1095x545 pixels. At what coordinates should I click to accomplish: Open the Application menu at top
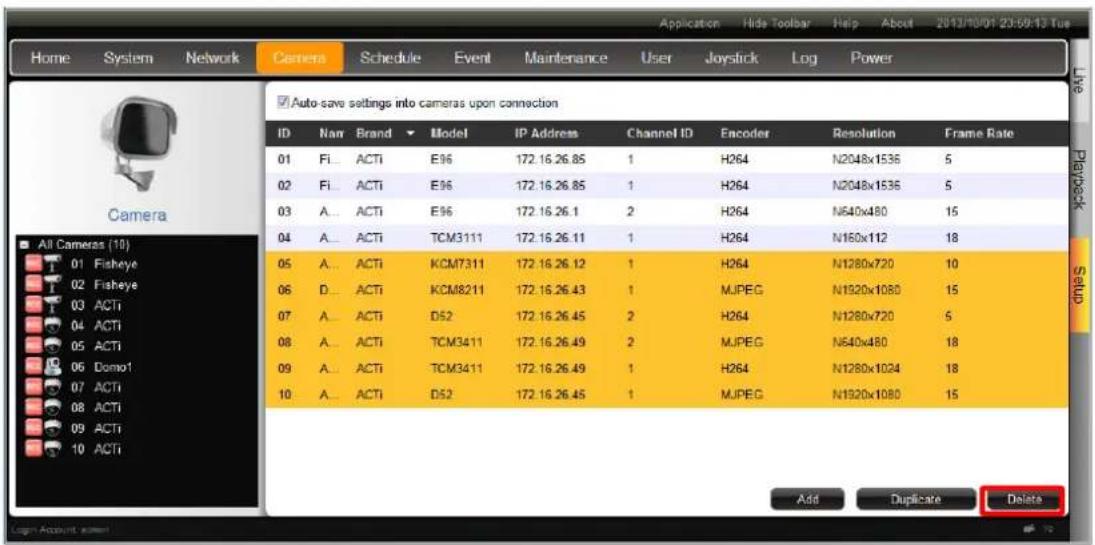pyautogui.click(x=690, y=22)
